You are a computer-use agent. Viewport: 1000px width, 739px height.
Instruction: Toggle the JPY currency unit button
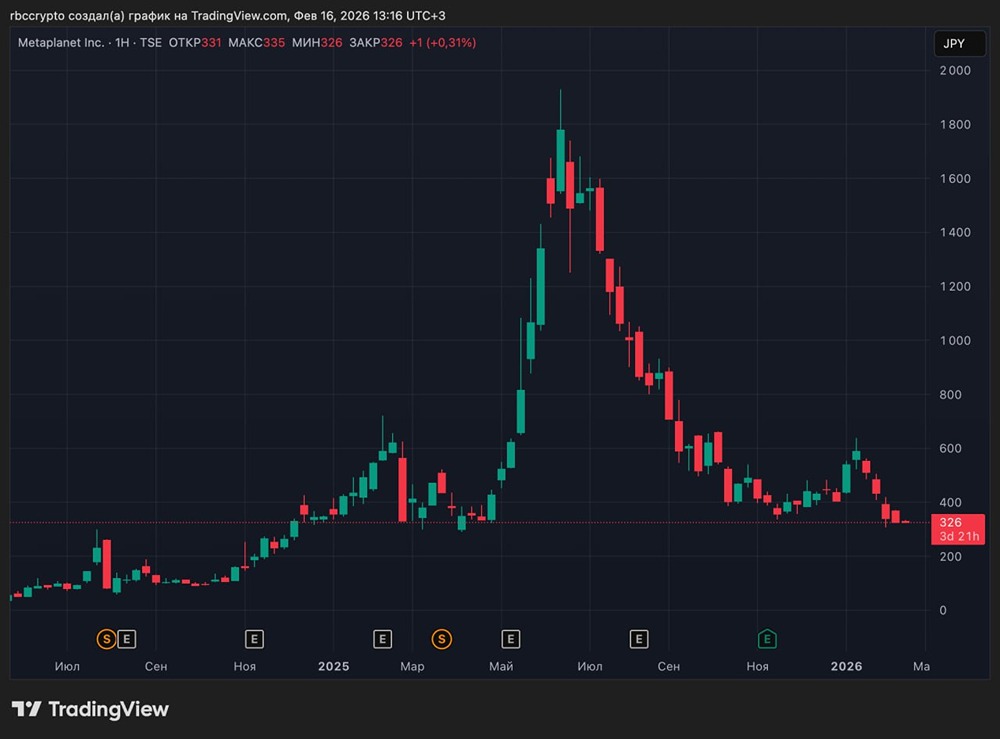click(958, 43)
